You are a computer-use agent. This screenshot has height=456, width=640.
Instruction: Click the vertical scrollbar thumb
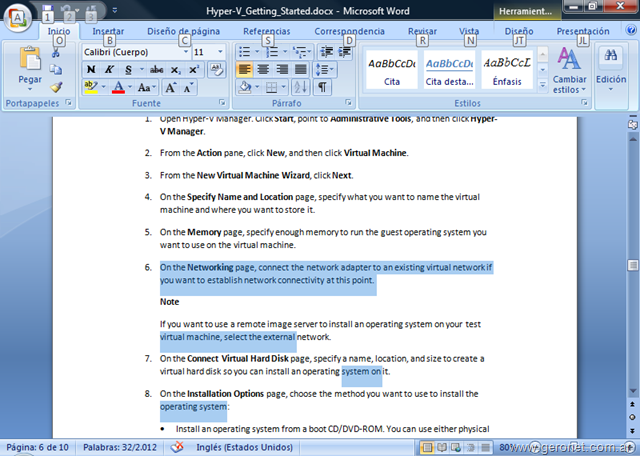click(x=633, y=265)
